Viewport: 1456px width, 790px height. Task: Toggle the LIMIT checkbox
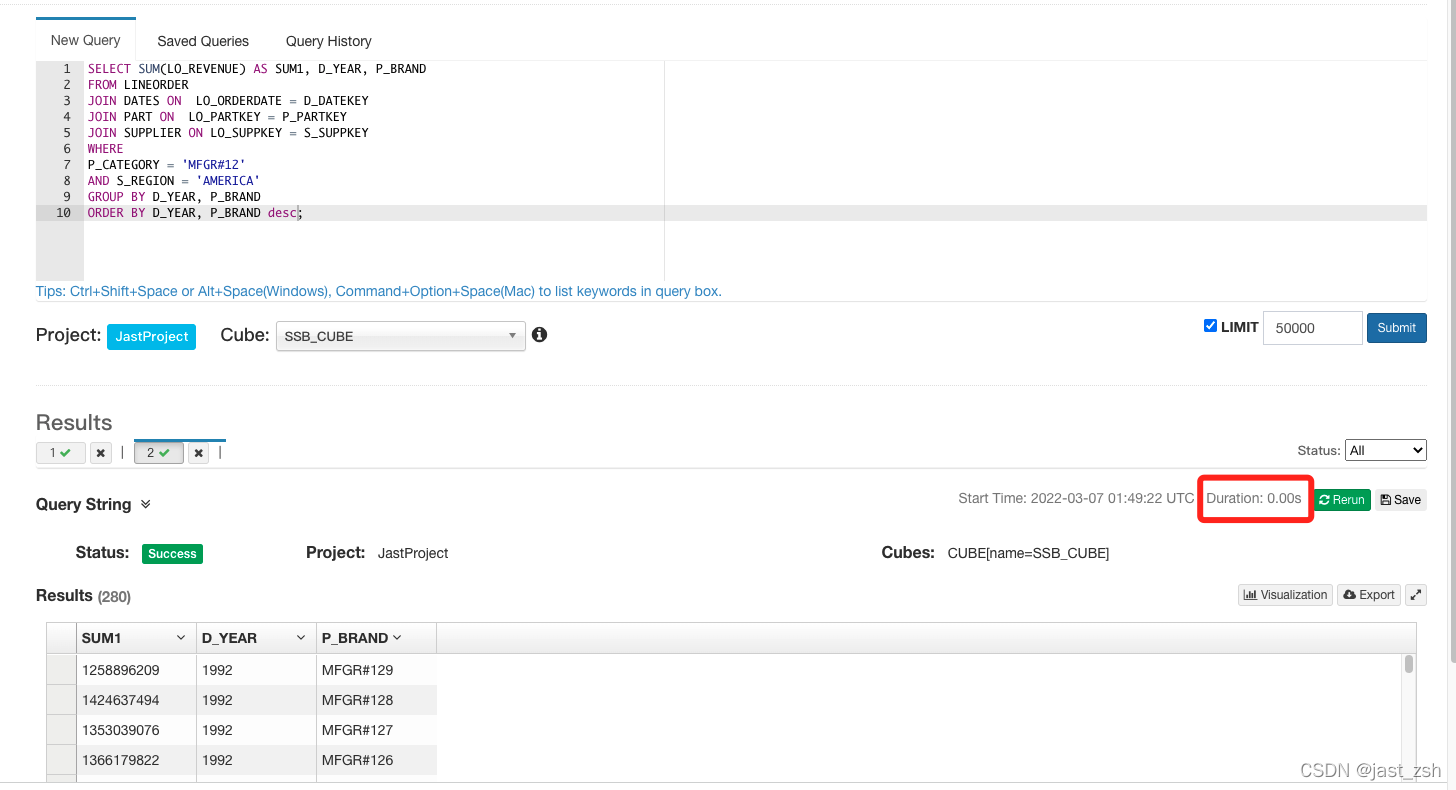pos(1211,326)
